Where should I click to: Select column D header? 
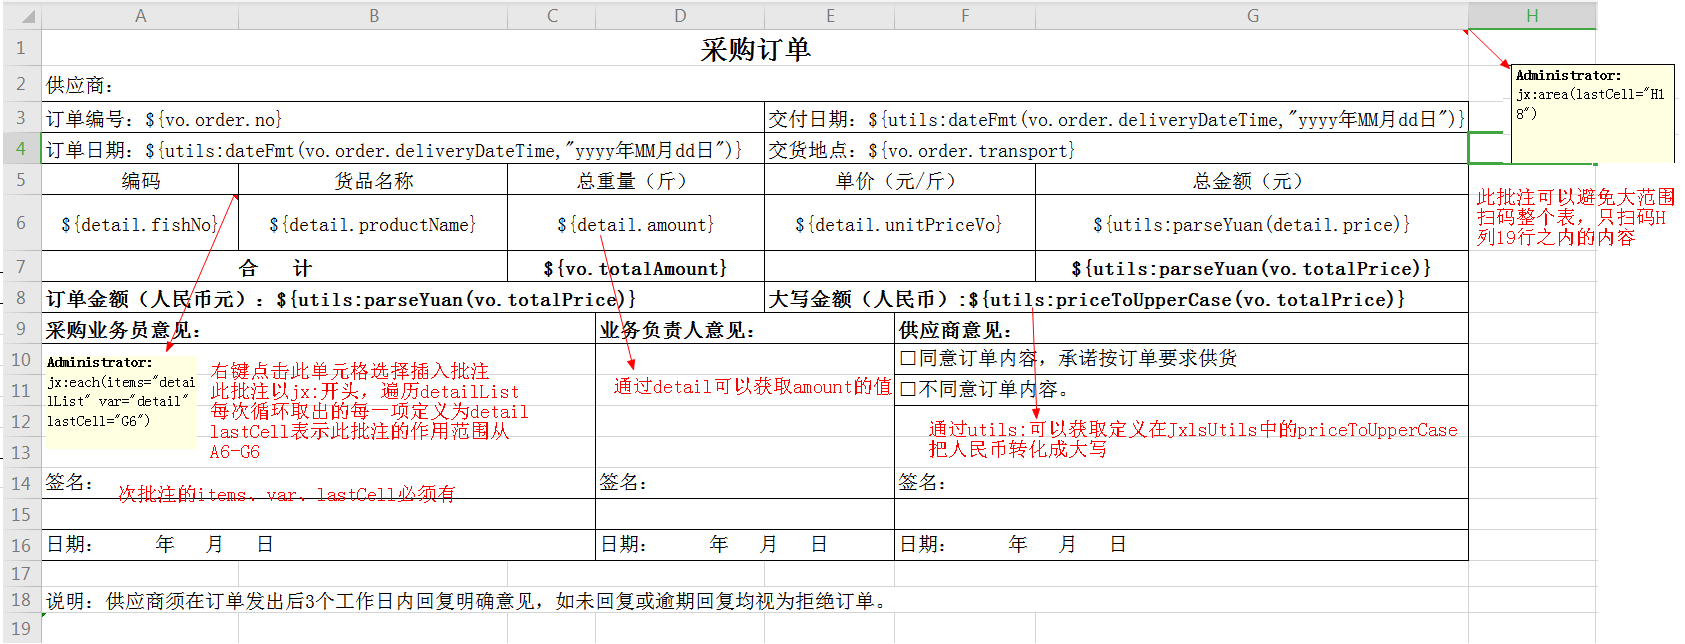click(680, 16)
